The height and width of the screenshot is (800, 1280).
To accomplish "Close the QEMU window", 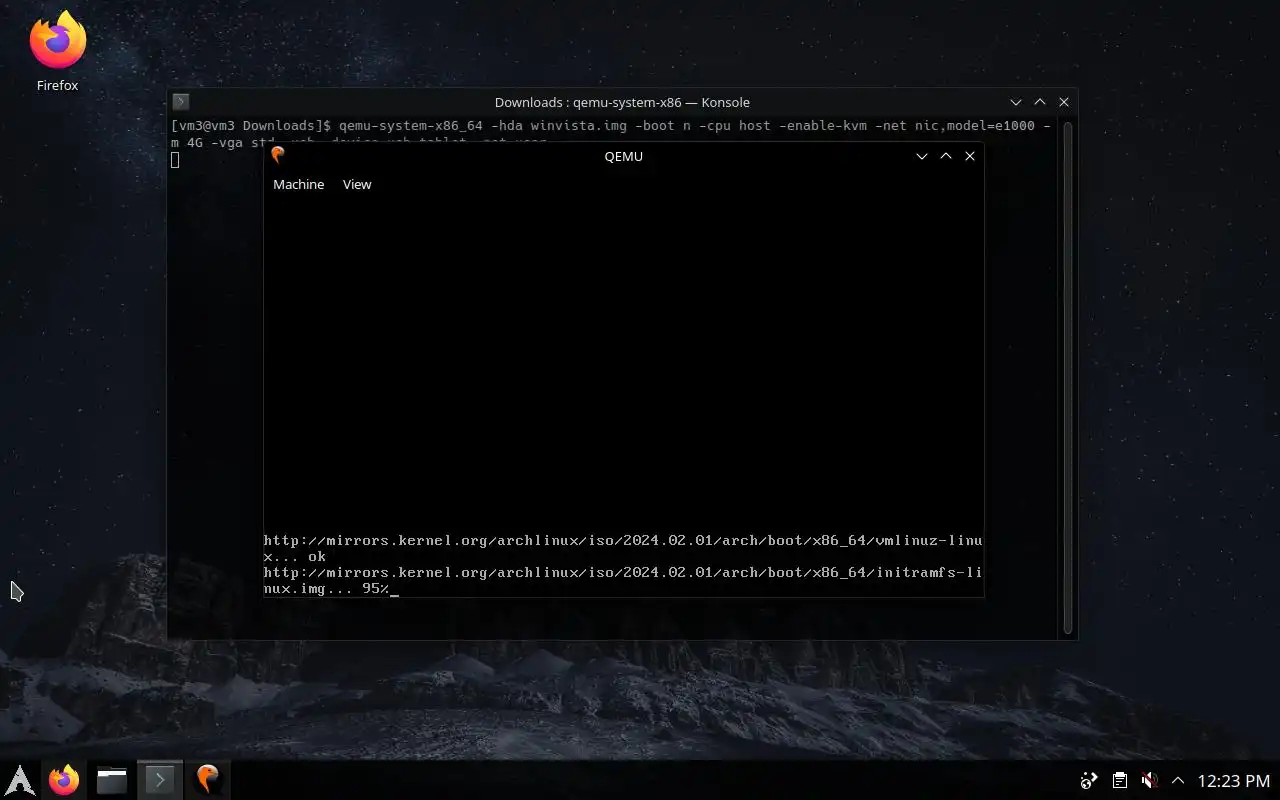I will pyautogui.click(x=970, y=156).
